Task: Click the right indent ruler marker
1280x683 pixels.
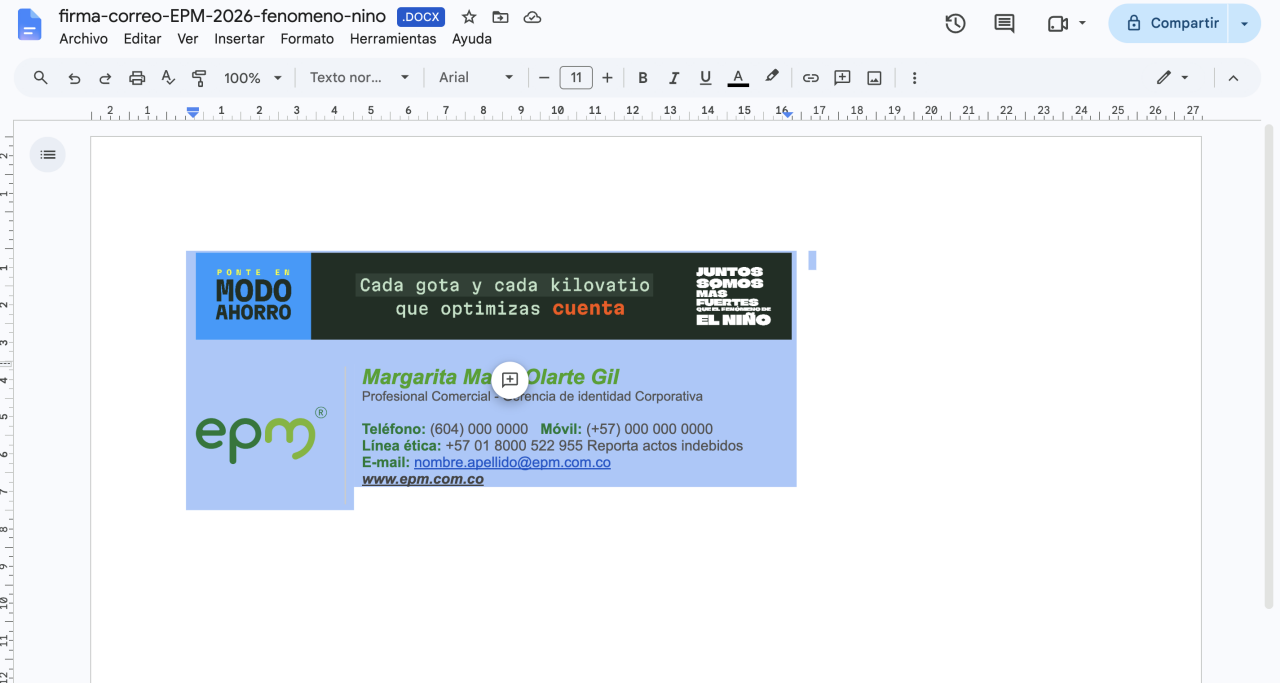Action: pos(788,114)
